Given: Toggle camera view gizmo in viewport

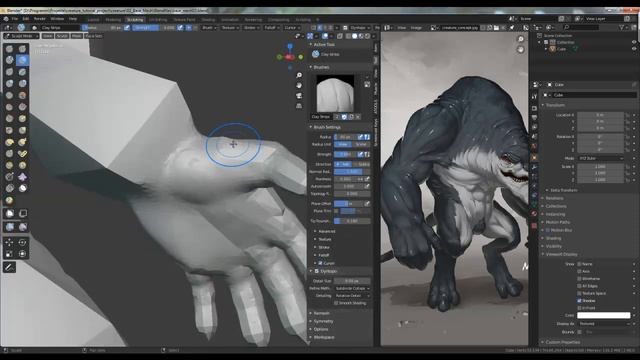Looking at the screenshot, I should click(299, 96).
